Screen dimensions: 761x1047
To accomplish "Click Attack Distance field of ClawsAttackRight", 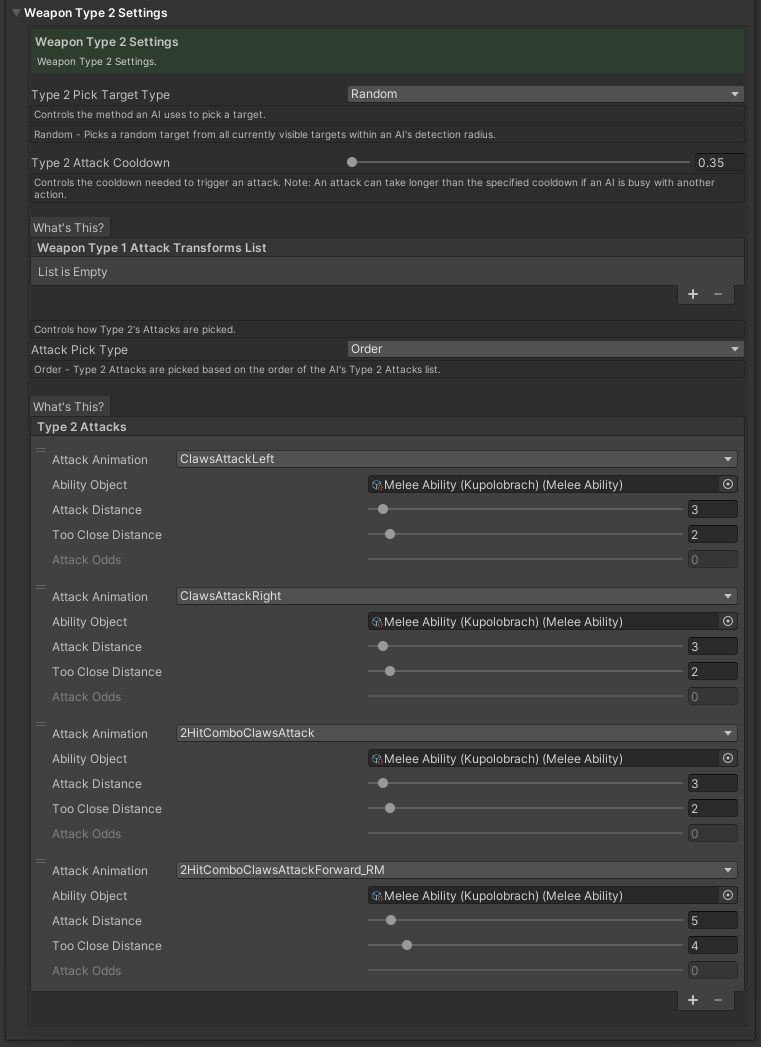I will (712, 646).
